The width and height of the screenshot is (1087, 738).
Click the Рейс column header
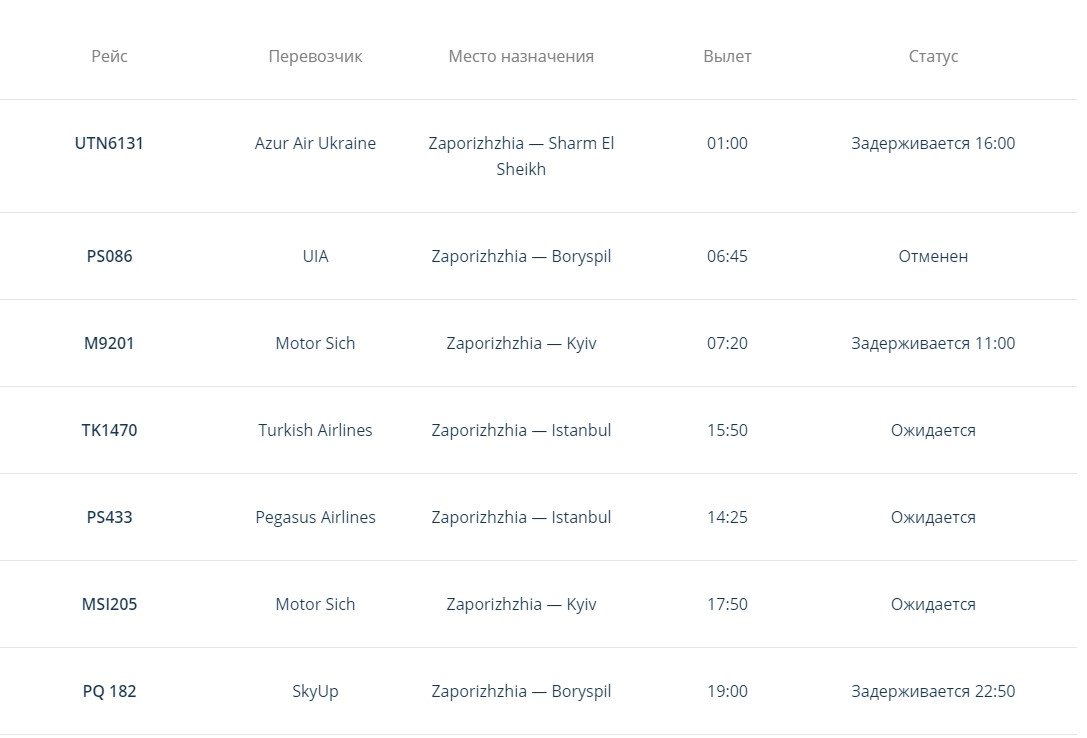coord(109,56)
